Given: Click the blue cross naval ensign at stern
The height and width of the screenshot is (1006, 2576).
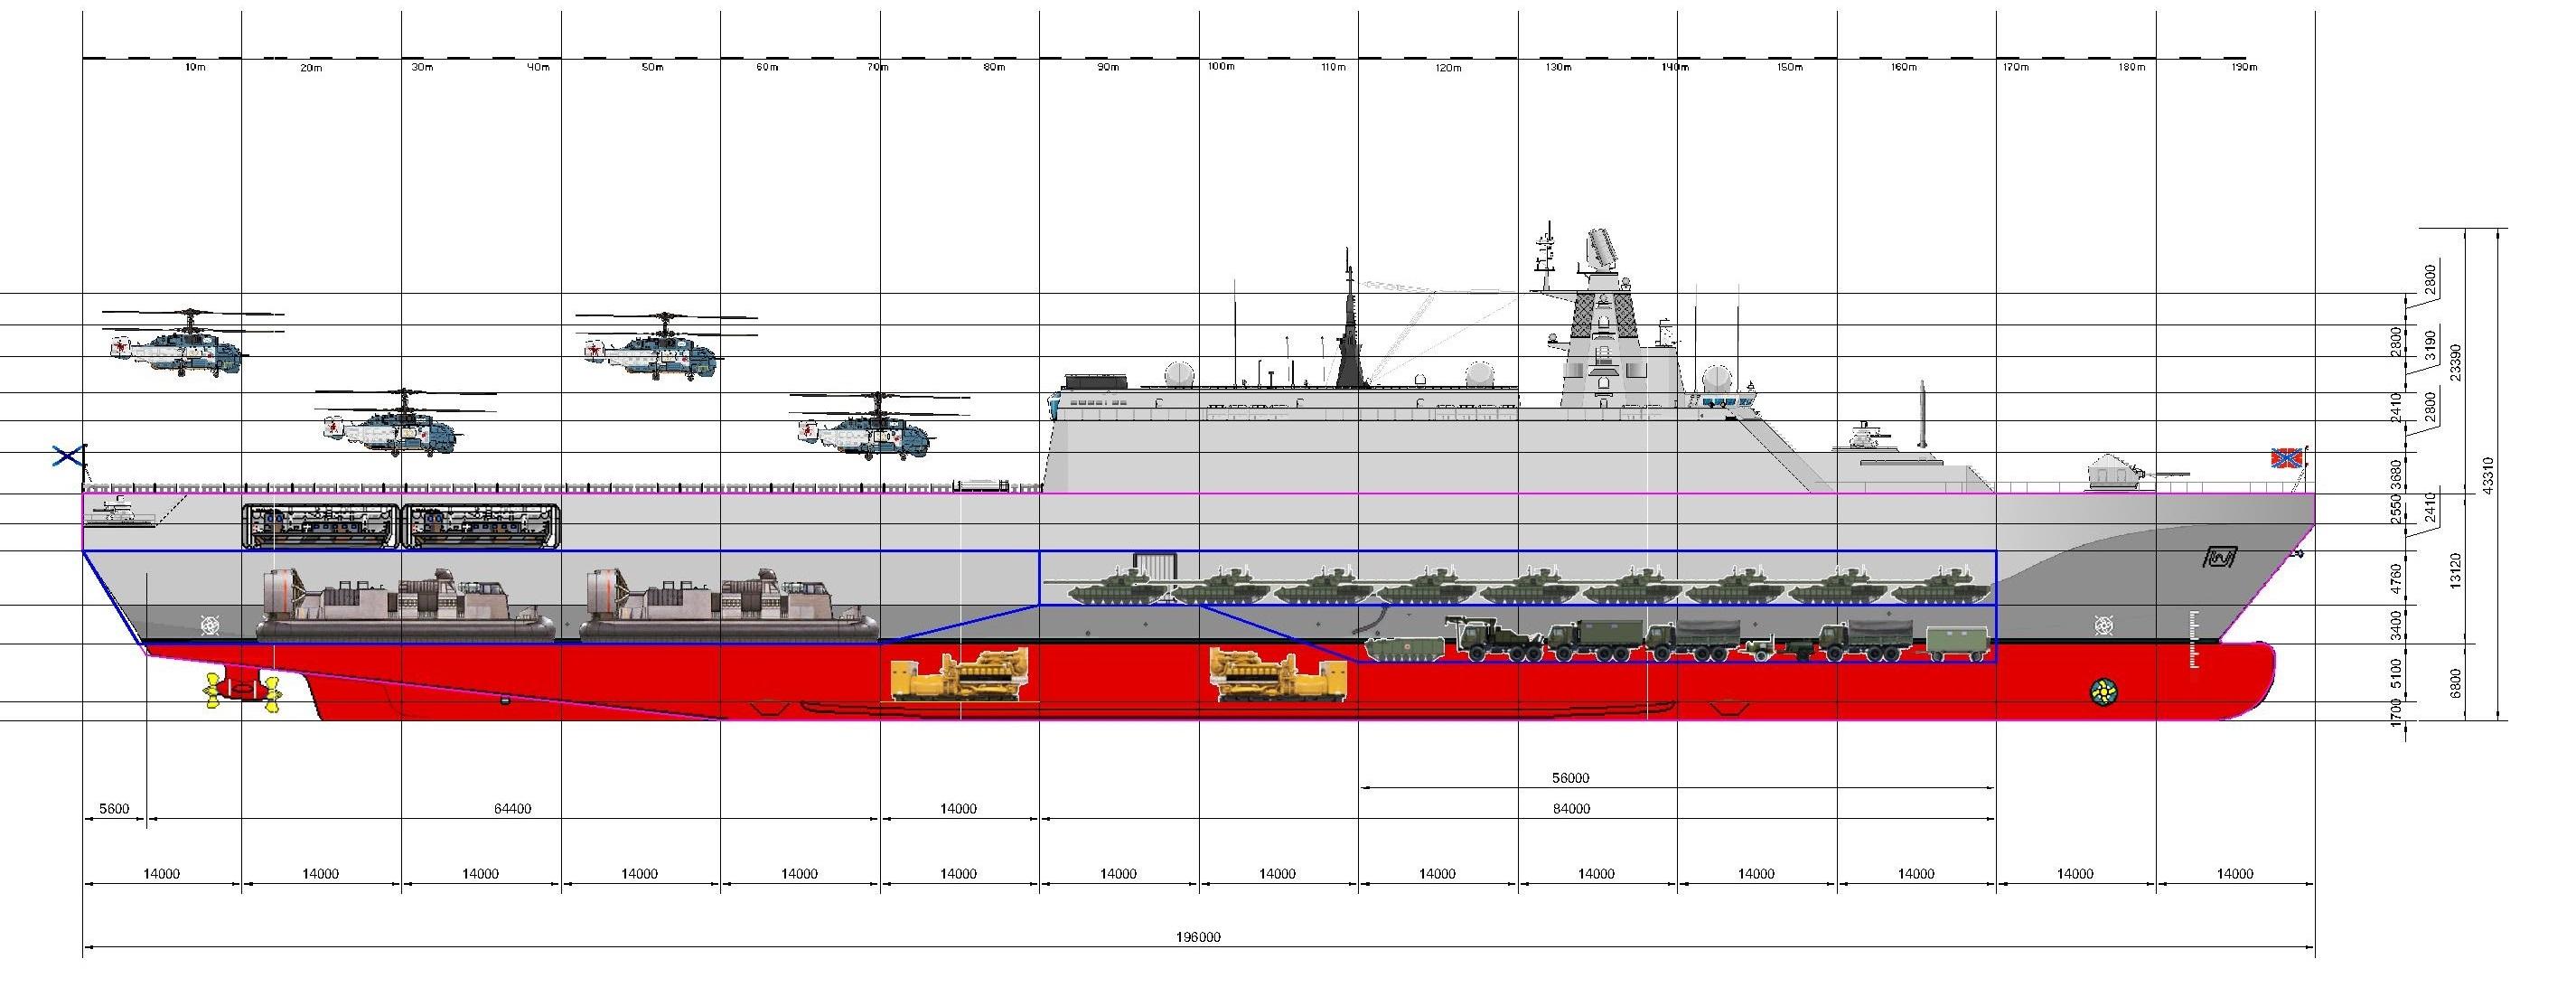Looking at the screenshot, I should point(68,456).
